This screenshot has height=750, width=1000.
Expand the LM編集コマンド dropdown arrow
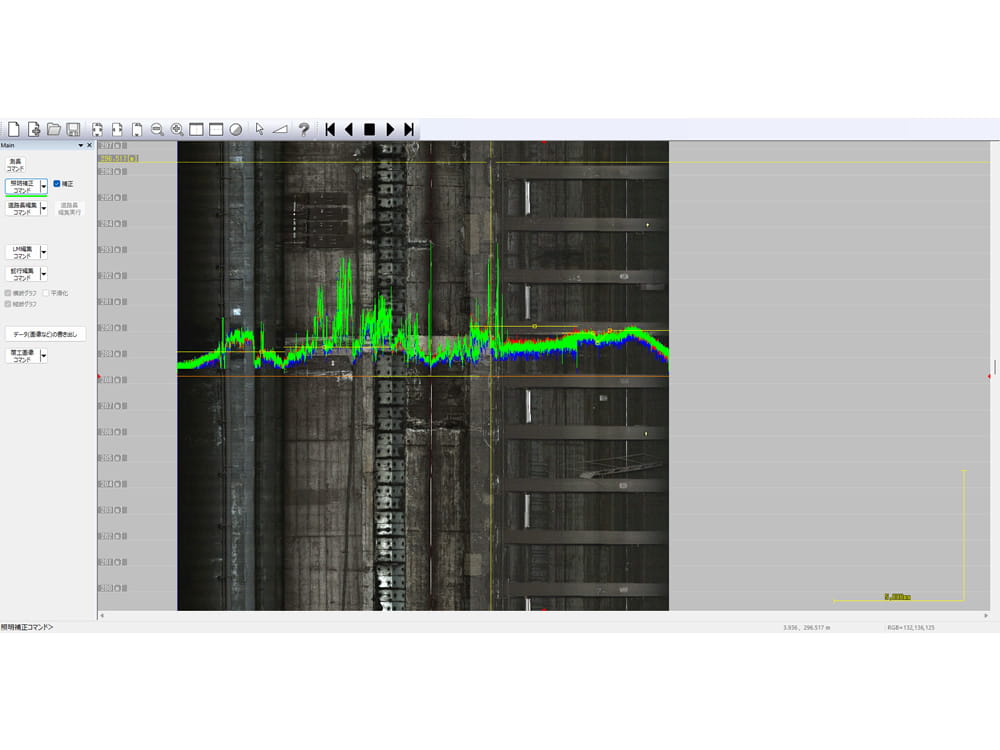pyautogui.click(x=44, y=252)
